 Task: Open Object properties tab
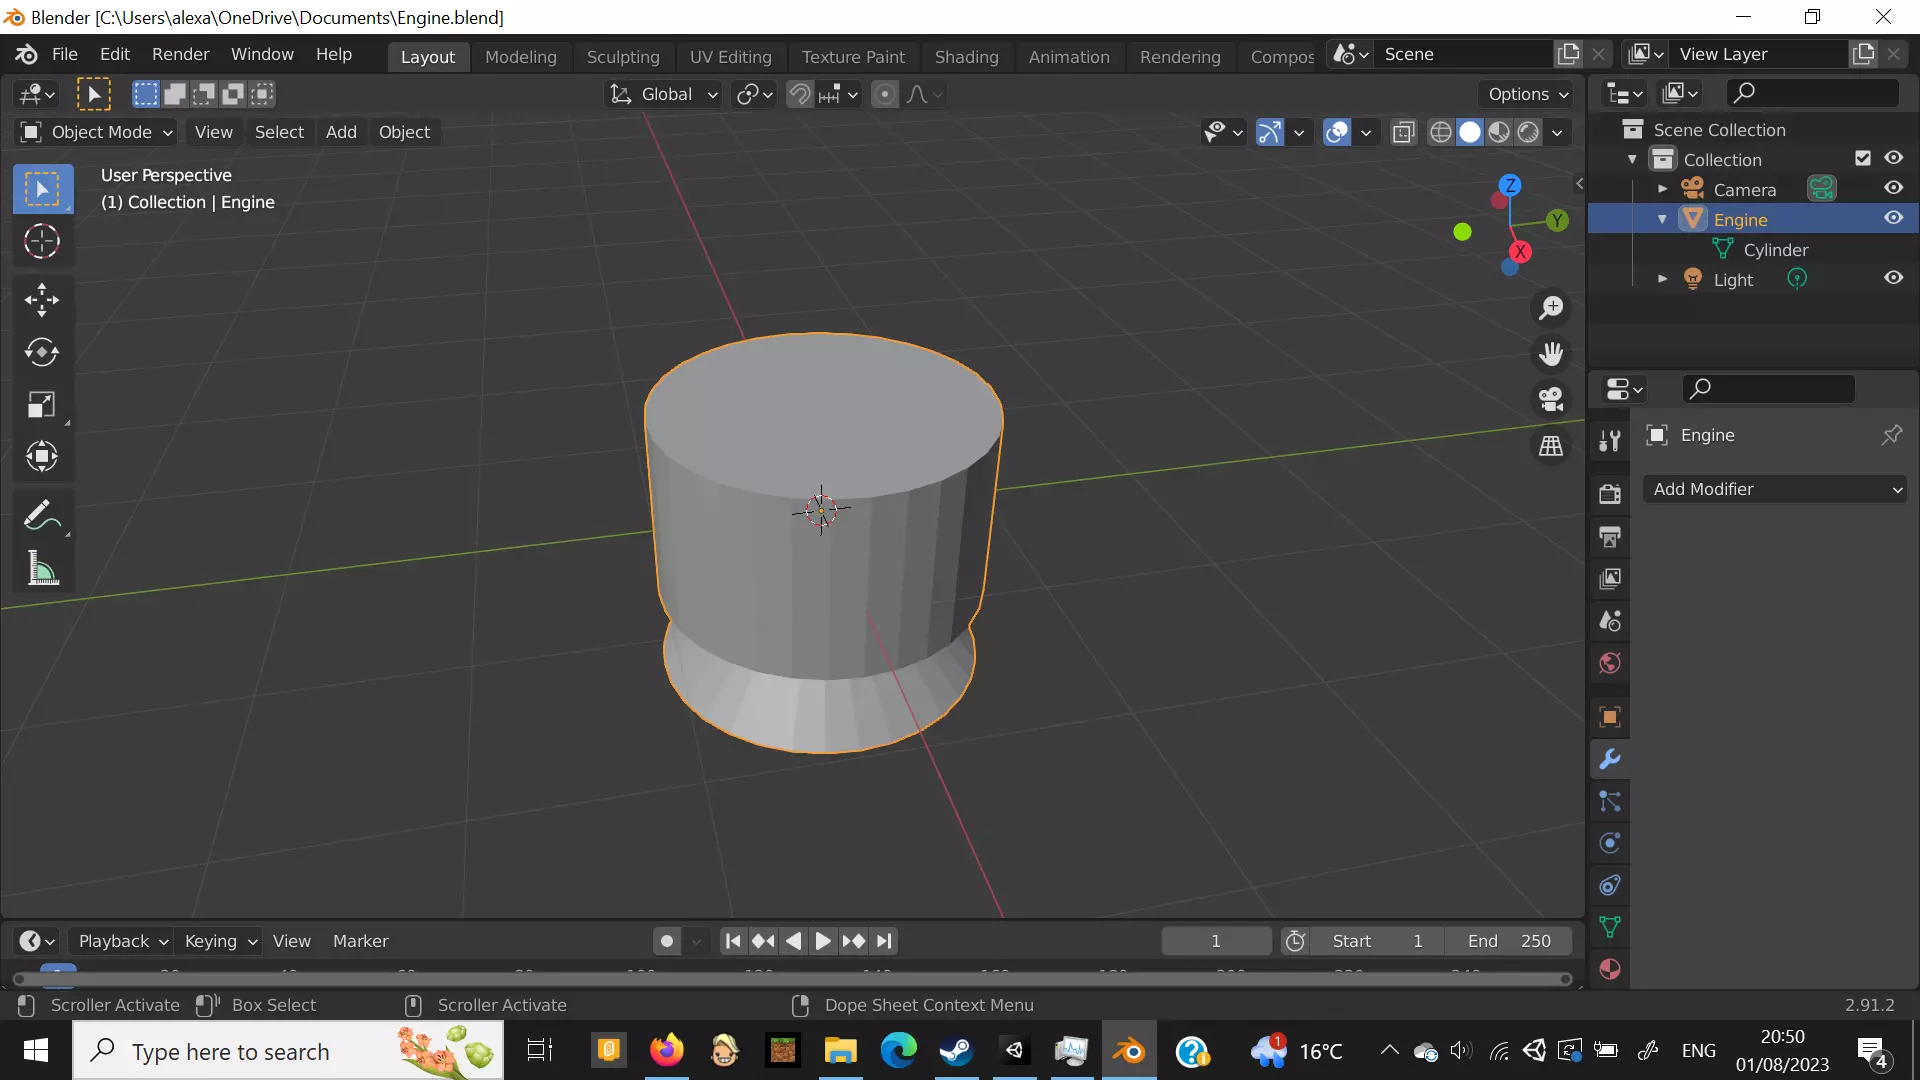pyautogui.click(x=1610, y=717)
